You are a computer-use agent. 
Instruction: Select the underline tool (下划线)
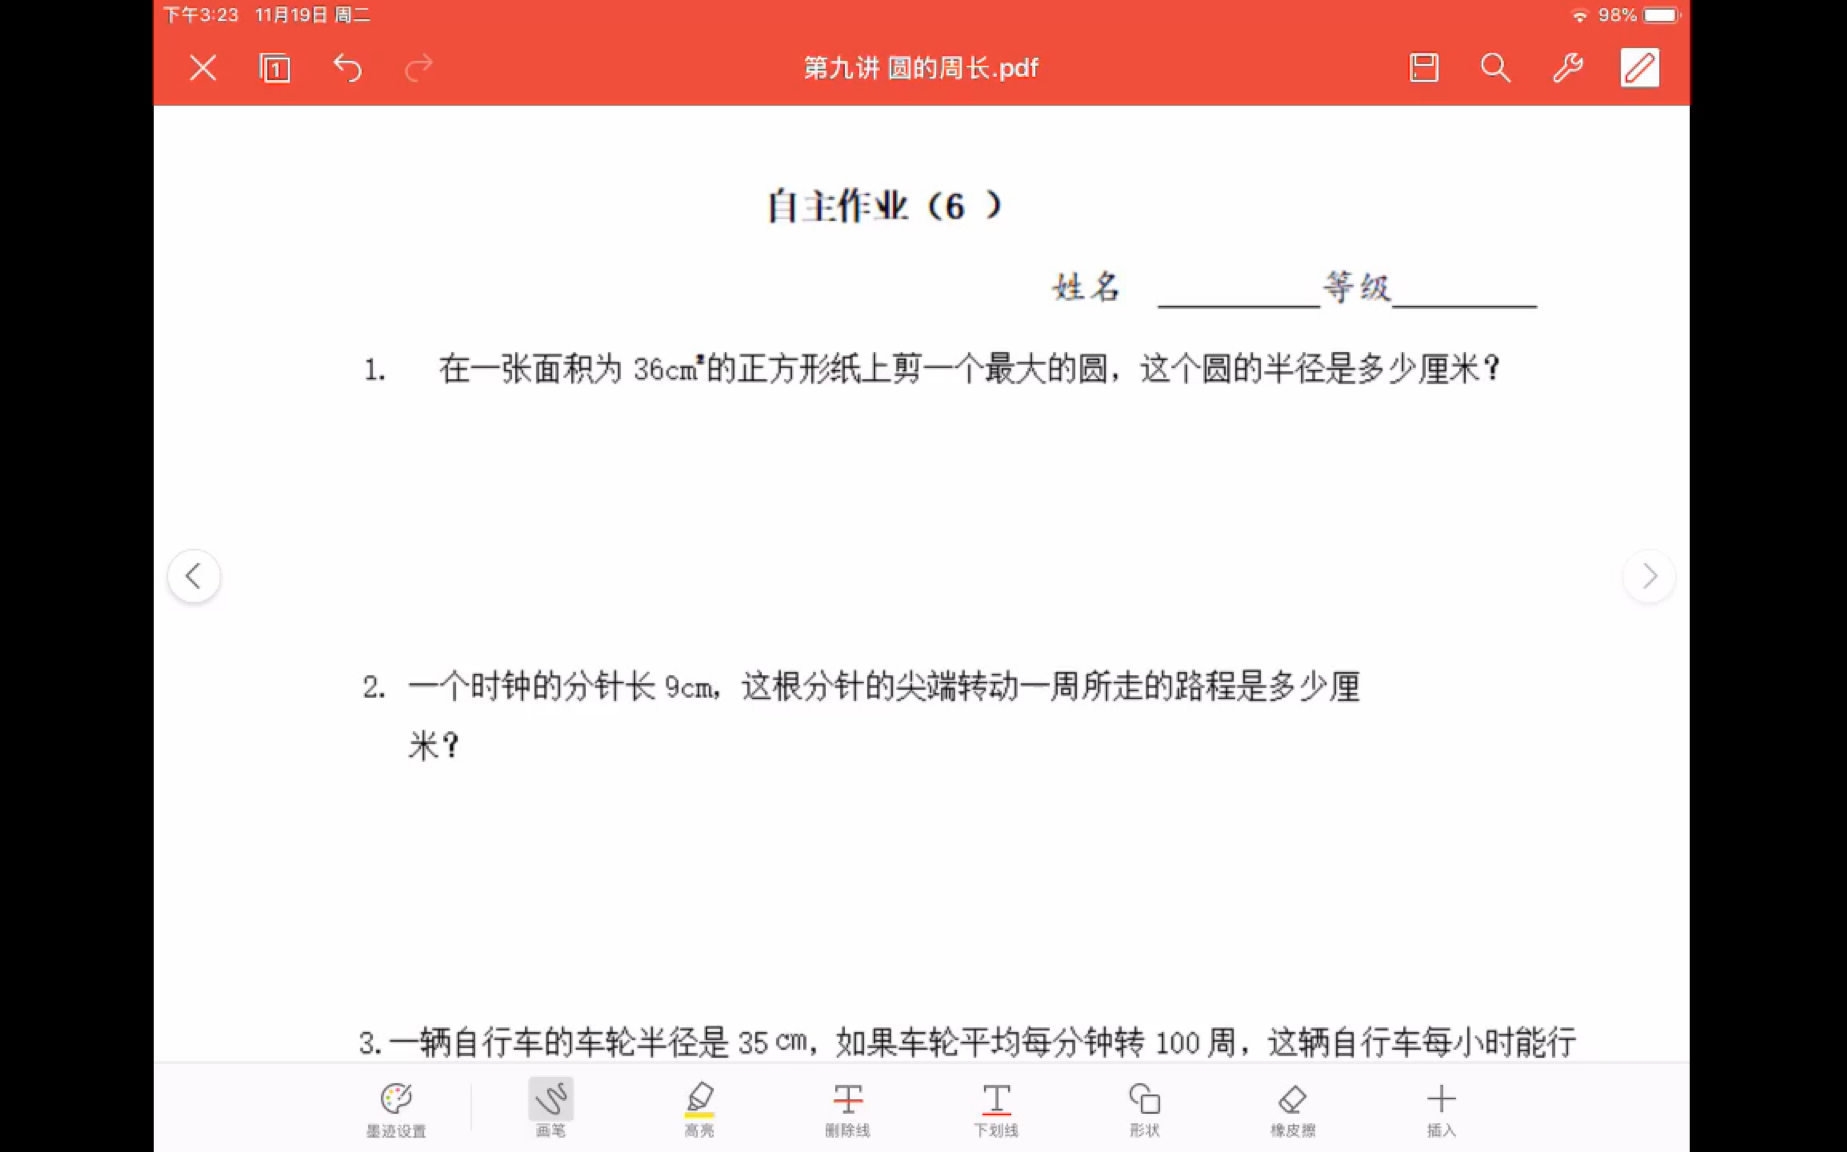pyautogui.click(x=996, y=1110)
